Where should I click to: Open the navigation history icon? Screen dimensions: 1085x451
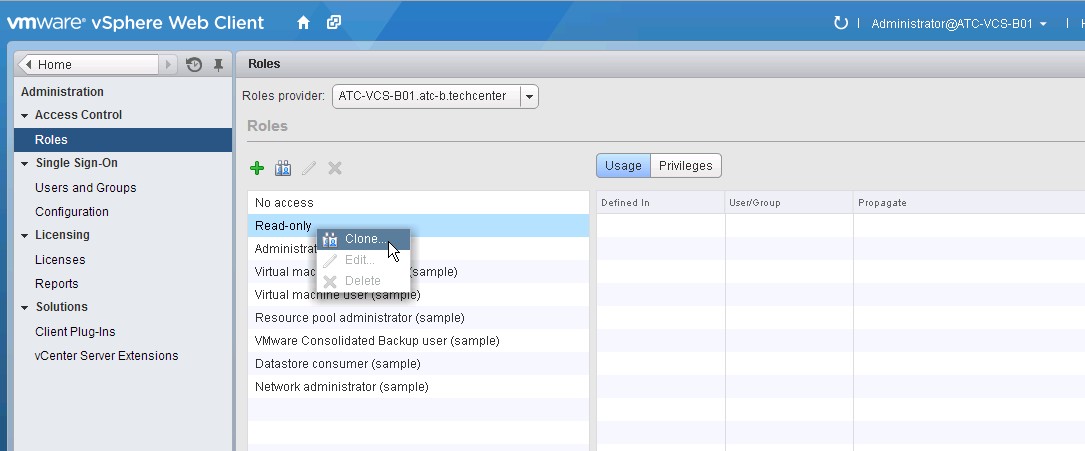[194, 65]
